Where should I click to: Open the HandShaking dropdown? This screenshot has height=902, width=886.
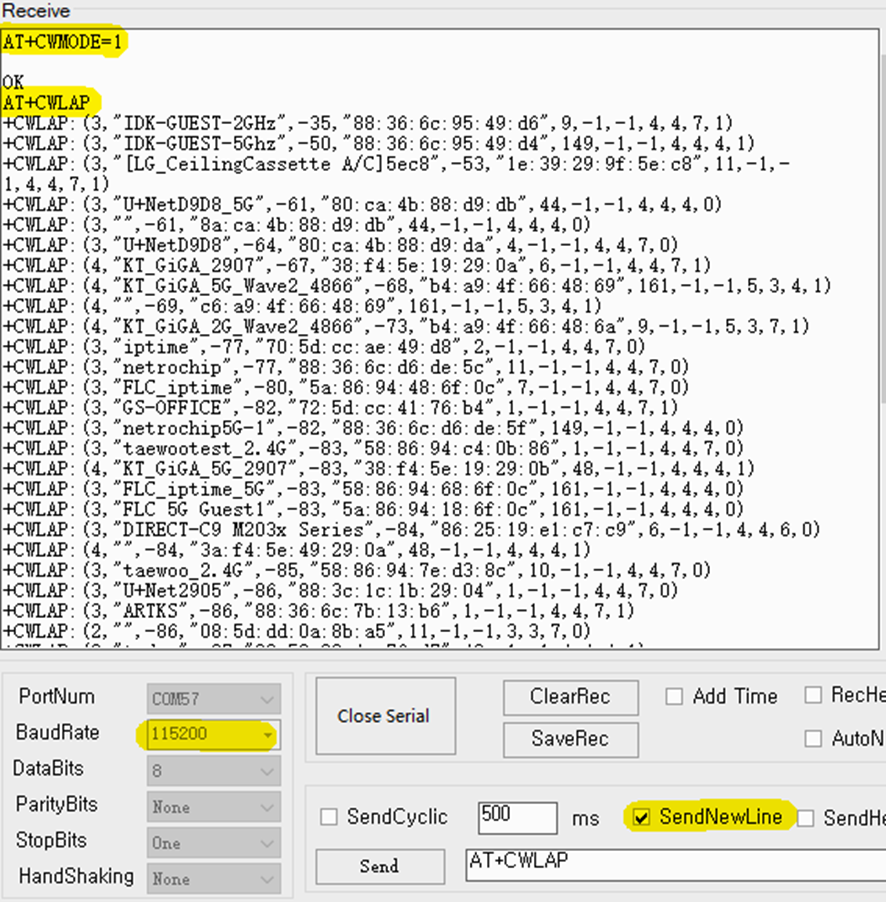(x=213, y=878)
